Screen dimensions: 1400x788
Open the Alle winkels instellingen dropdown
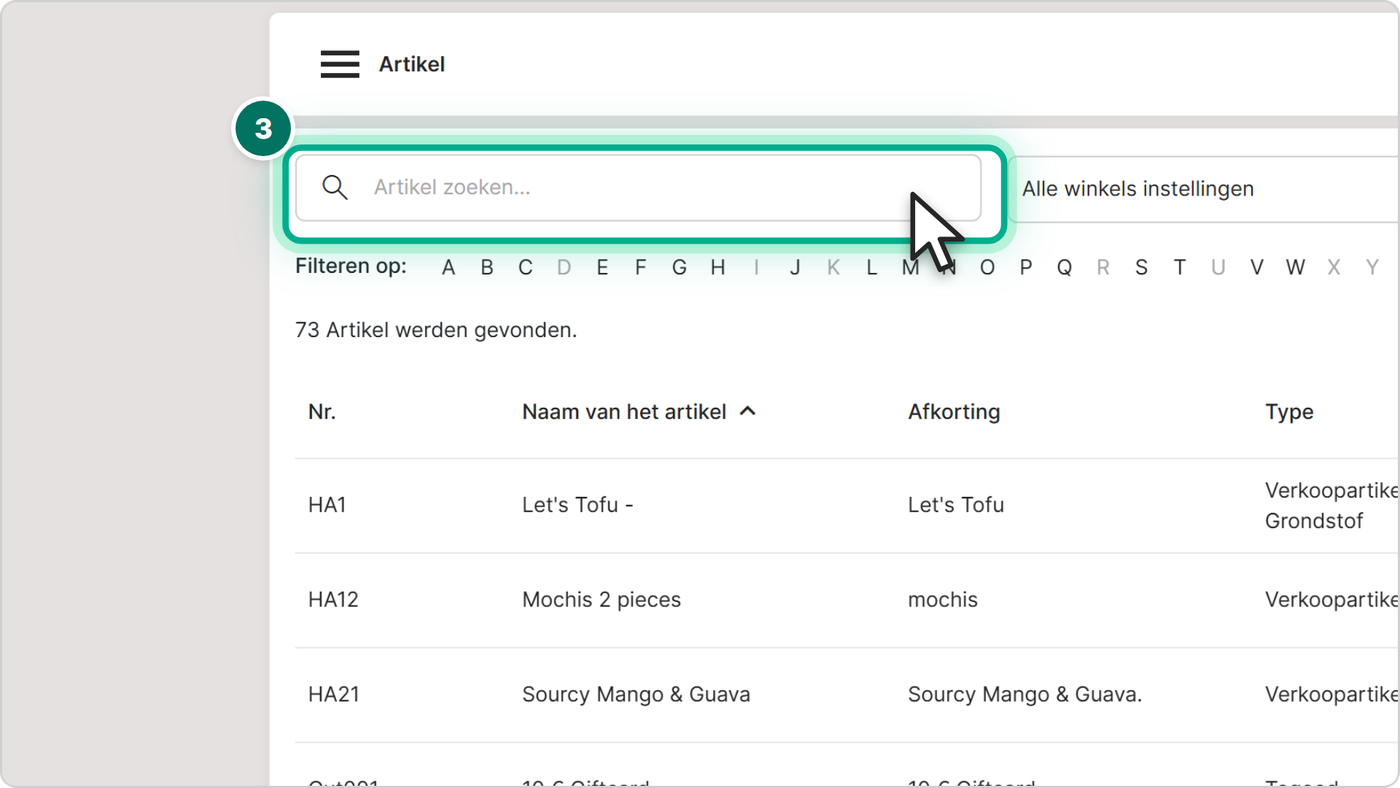point(1203,189)
